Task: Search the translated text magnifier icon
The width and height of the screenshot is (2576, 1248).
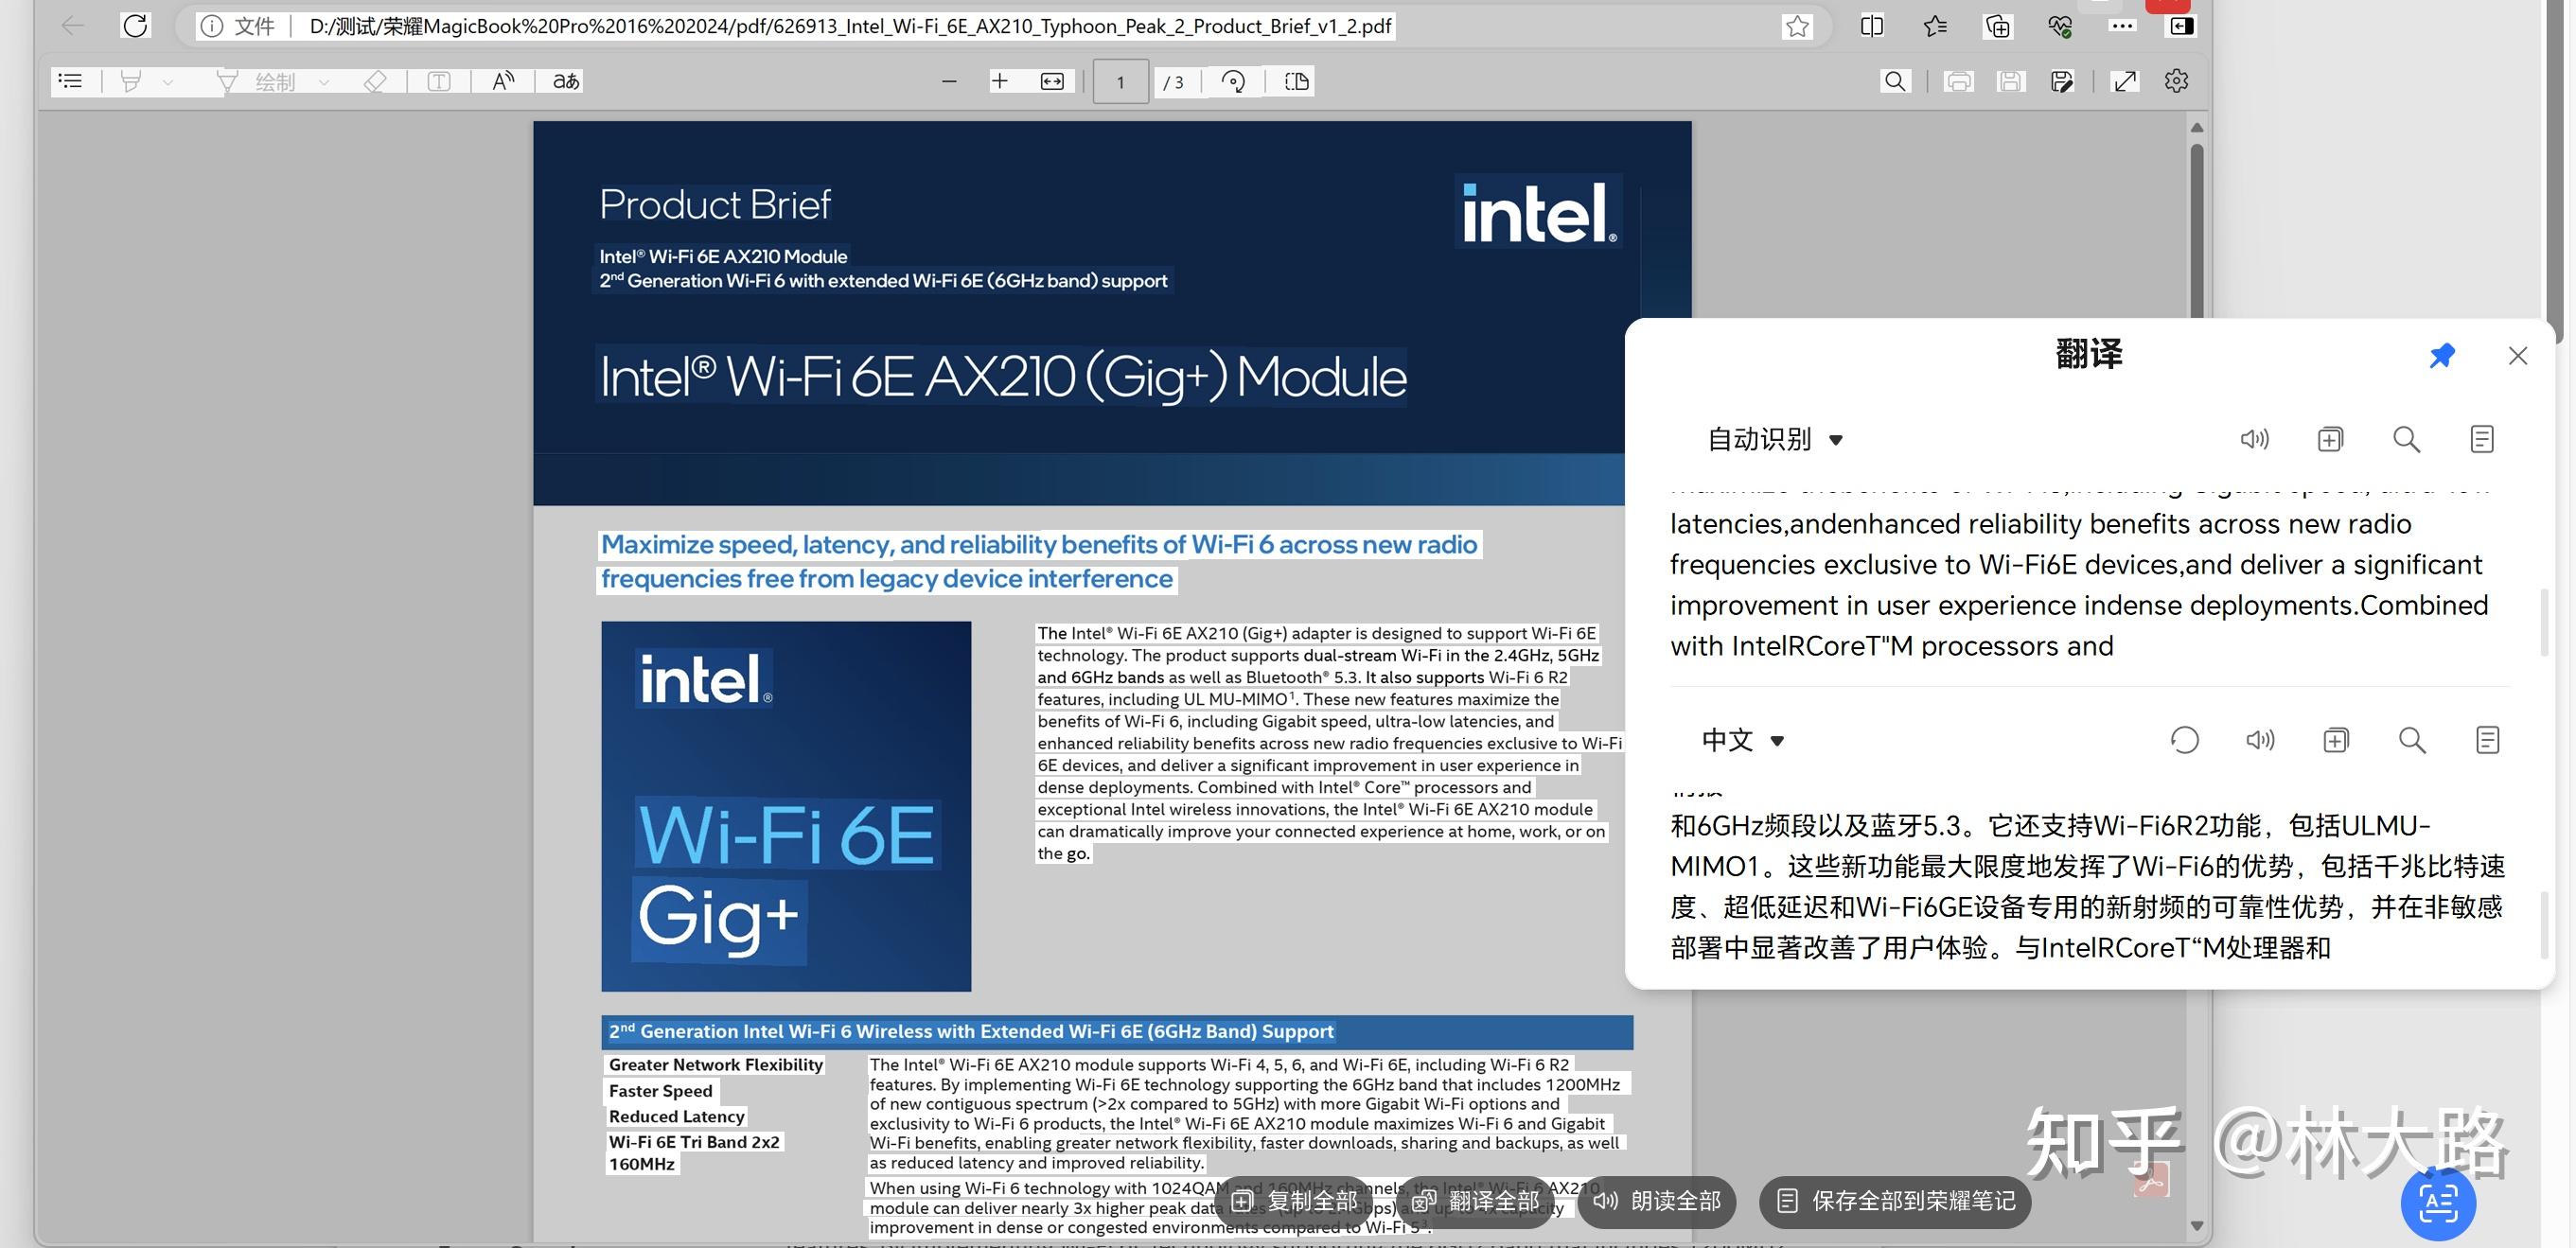Action: click(2412, 740)
